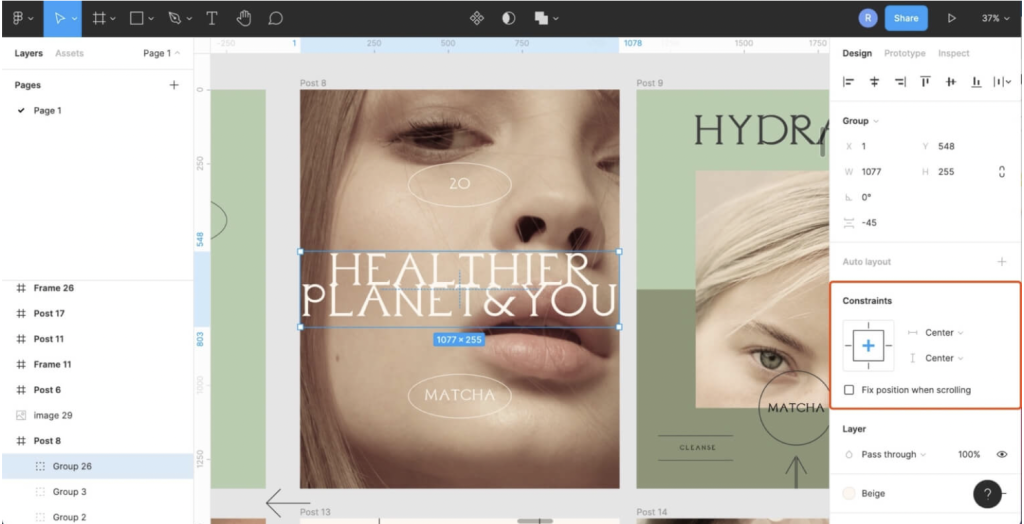Open the horizontal constraint Center dropdown
This screenshot has width=1024, height=524.
pos(943,332)
